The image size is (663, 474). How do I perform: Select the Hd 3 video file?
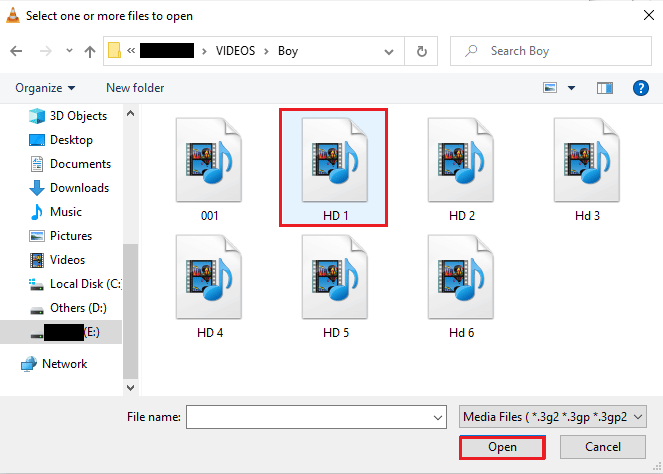587,168
